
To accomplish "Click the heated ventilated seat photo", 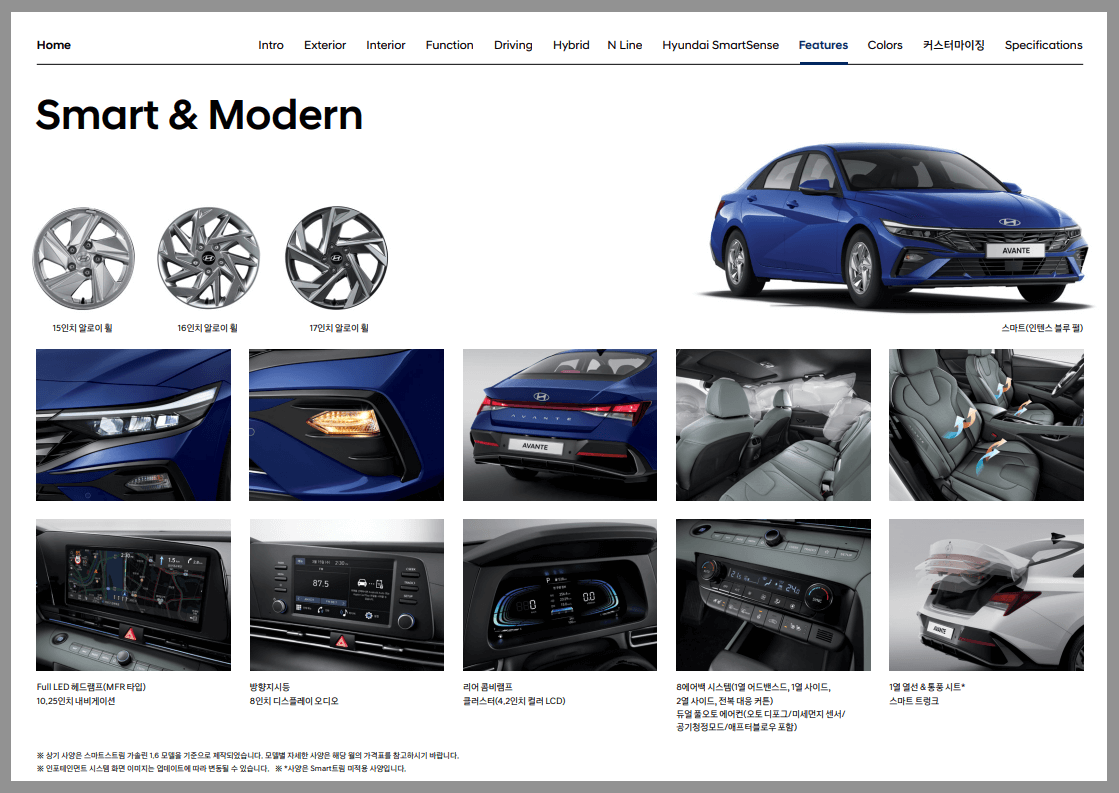I will pos(986,425).
